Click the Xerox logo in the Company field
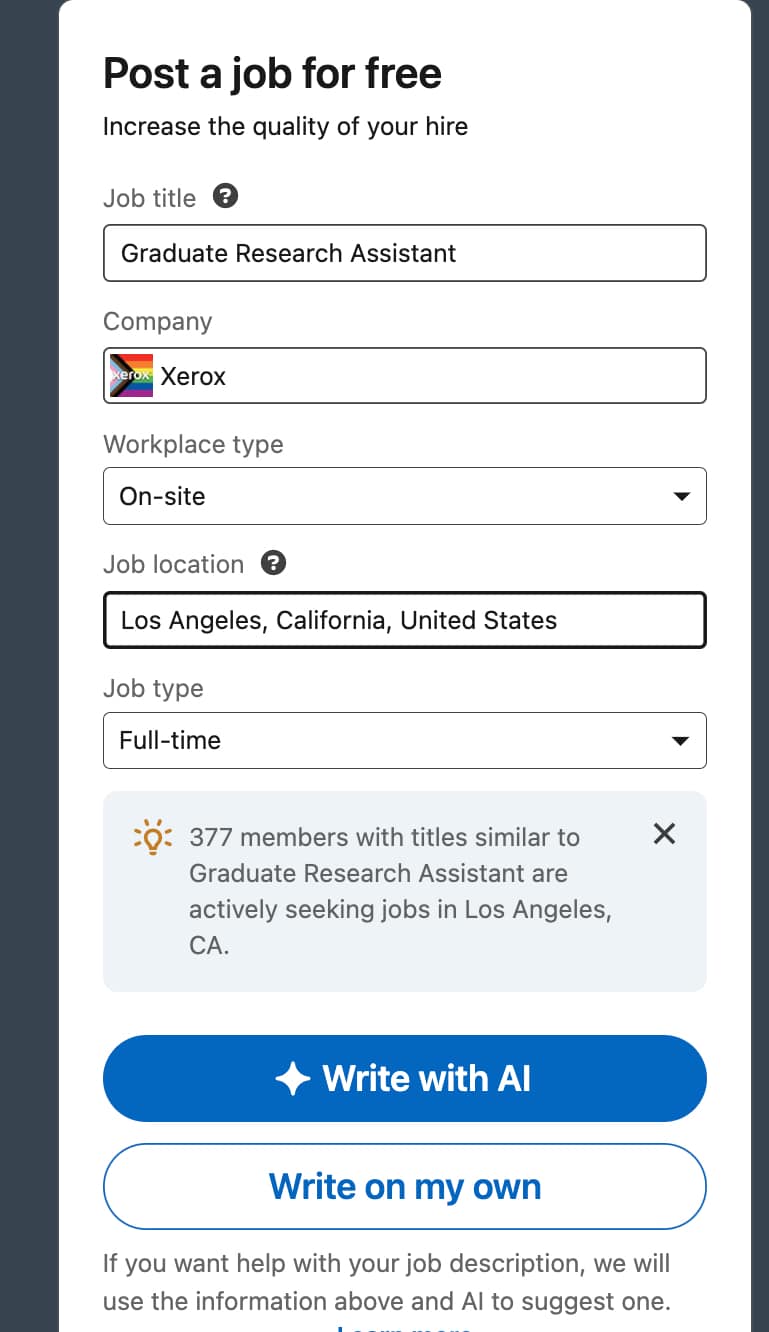The image size is (769, 1332). 131,375
